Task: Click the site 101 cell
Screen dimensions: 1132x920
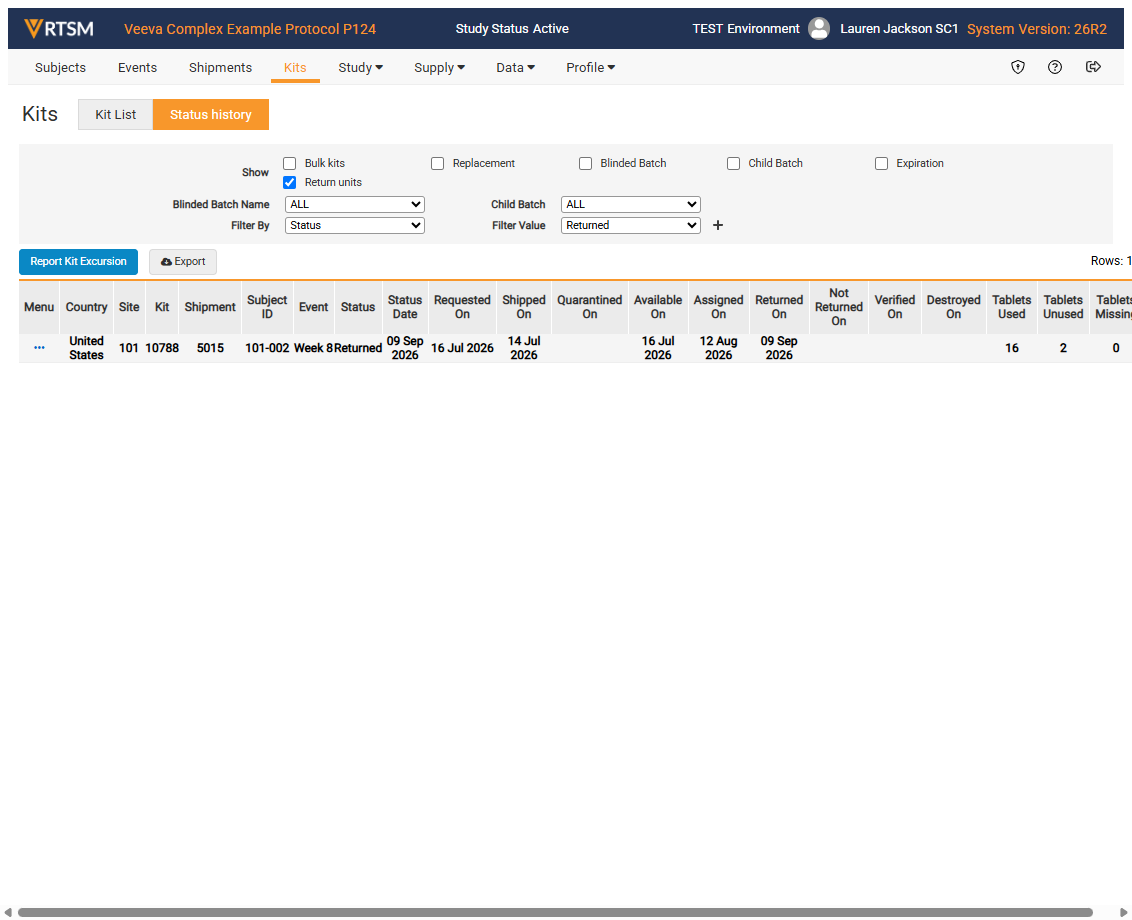Action: pyautogui.click(x=129, y=348)
